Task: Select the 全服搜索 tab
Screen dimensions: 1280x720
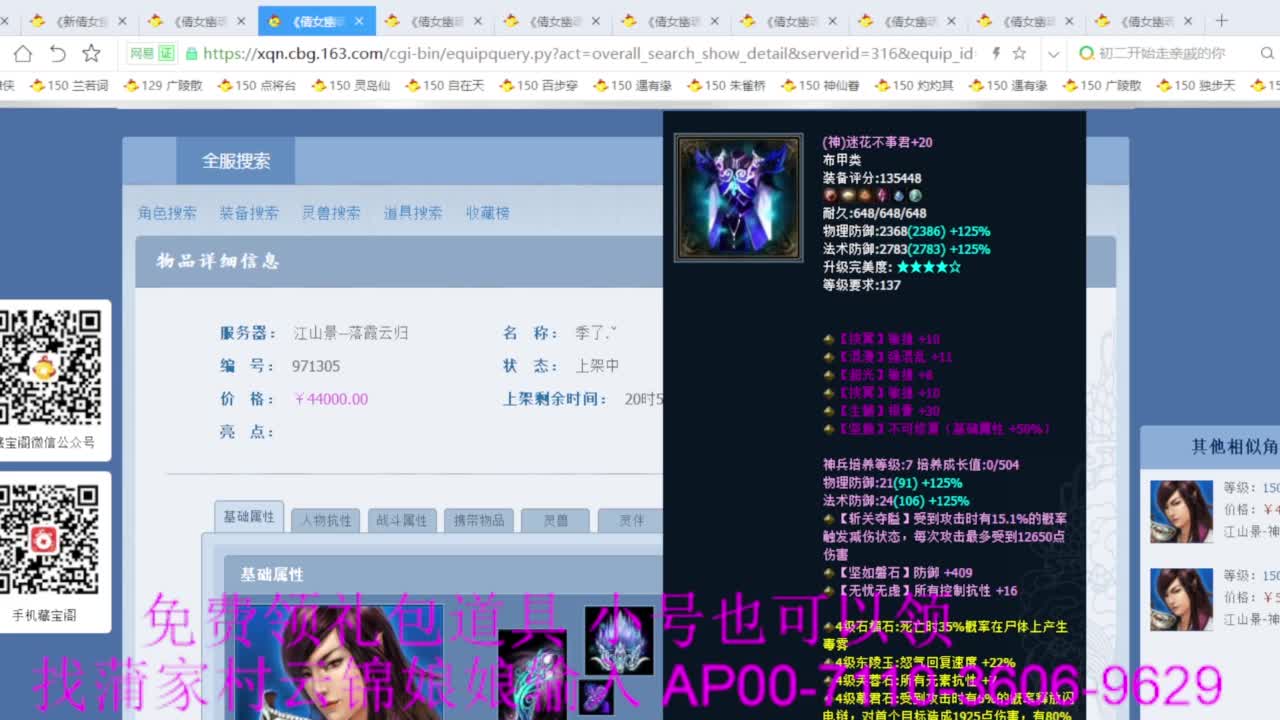Action: (x=235, y=161)
